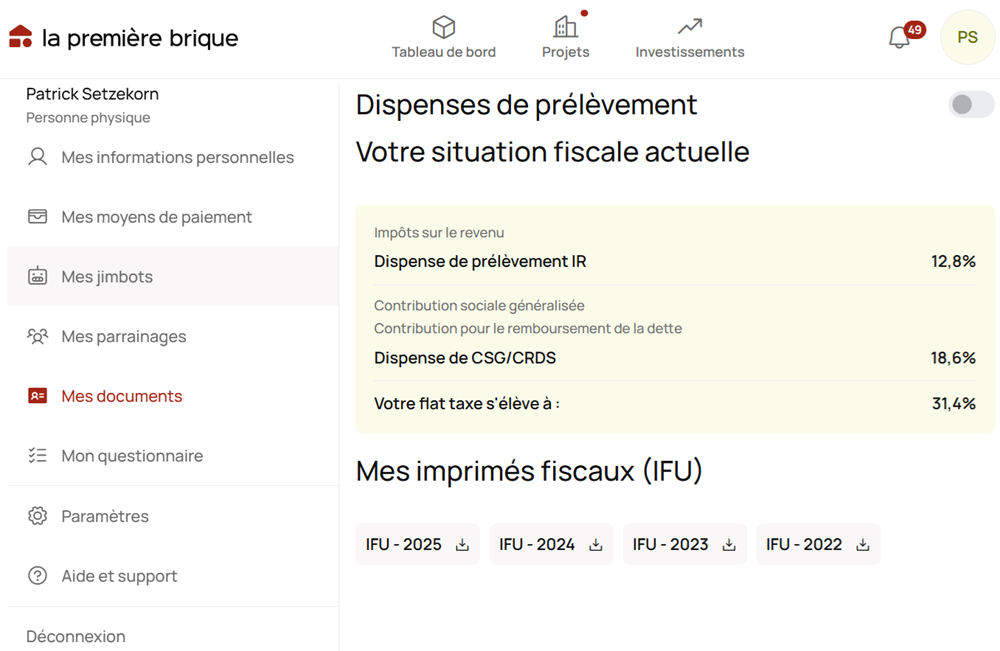Screen dimensions: 1000x651
Task: Click Déconnexion to log out
Action: (76, 636)
